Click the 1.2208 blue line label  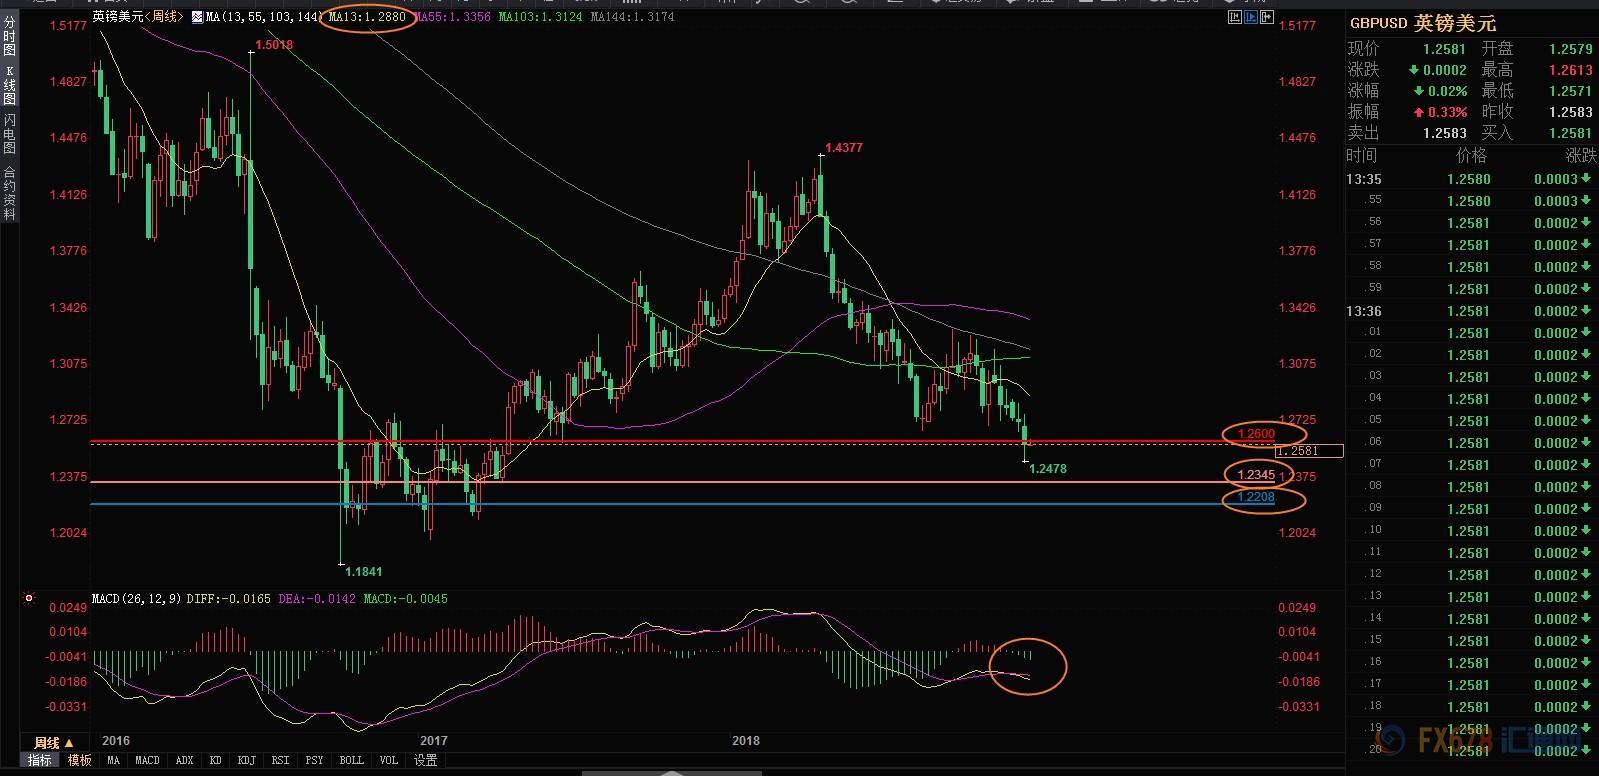pos(1256,497)
